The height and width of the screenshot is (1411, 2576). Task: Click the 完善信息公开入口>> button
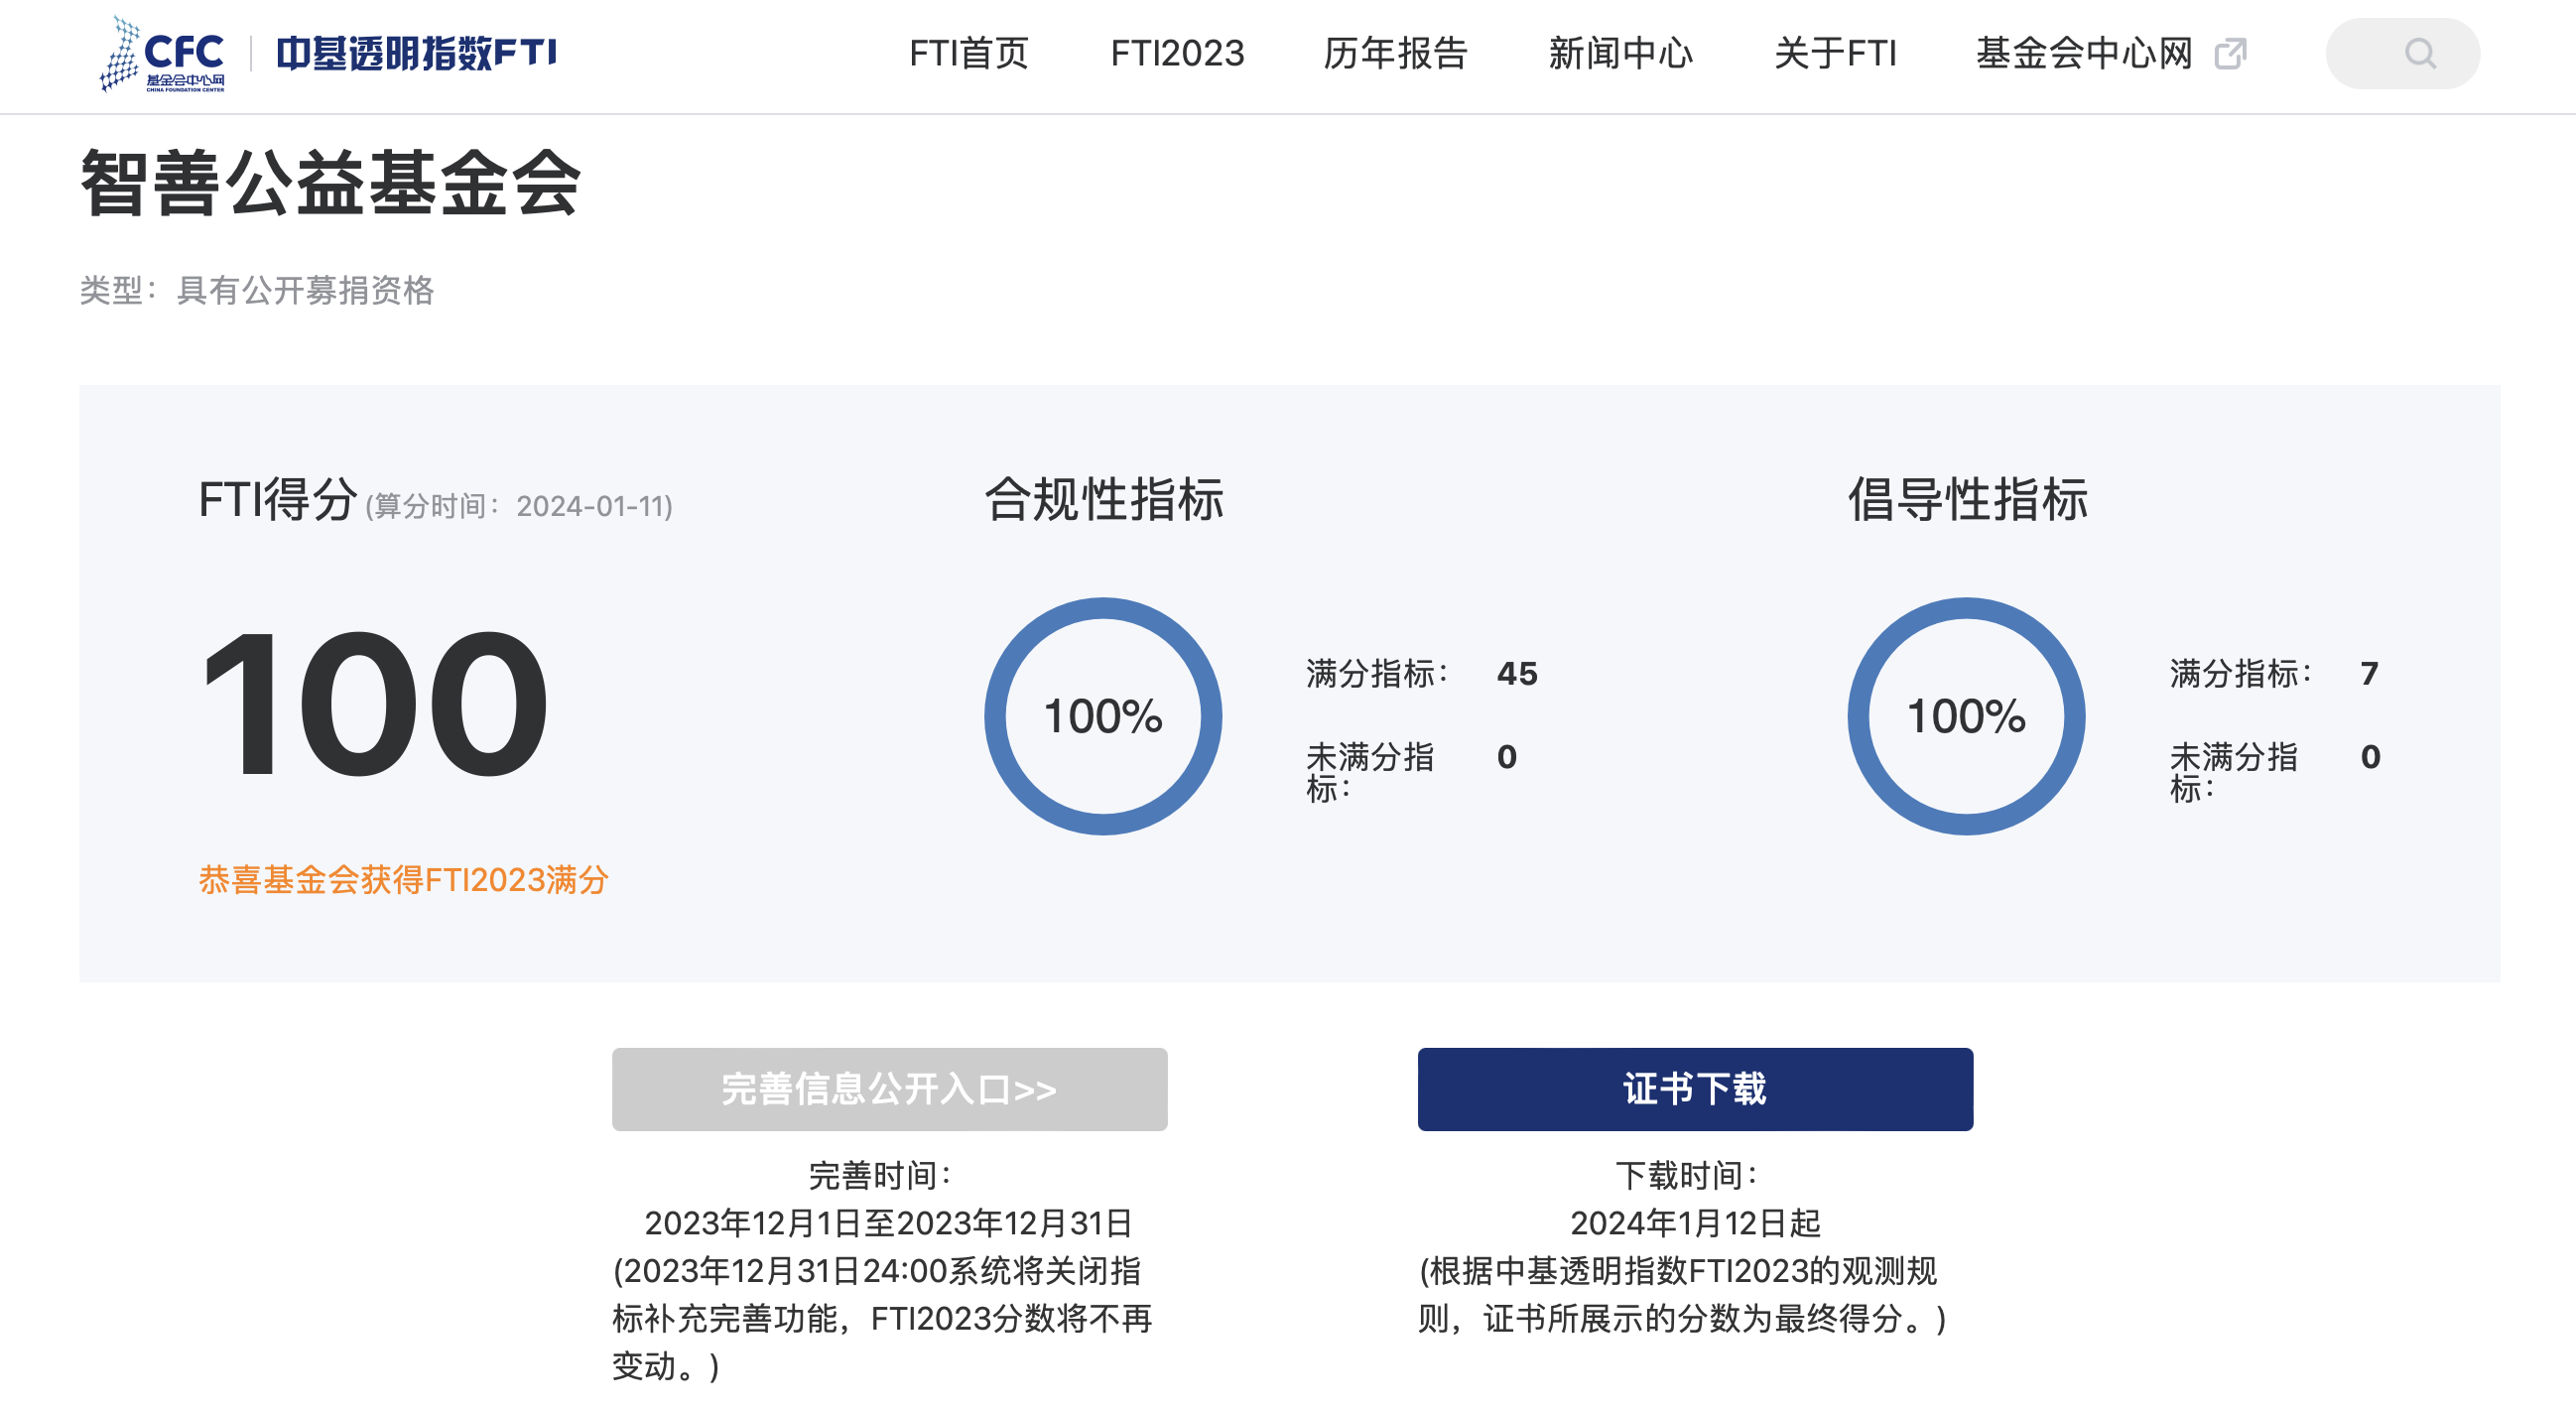click(889, 1089)
